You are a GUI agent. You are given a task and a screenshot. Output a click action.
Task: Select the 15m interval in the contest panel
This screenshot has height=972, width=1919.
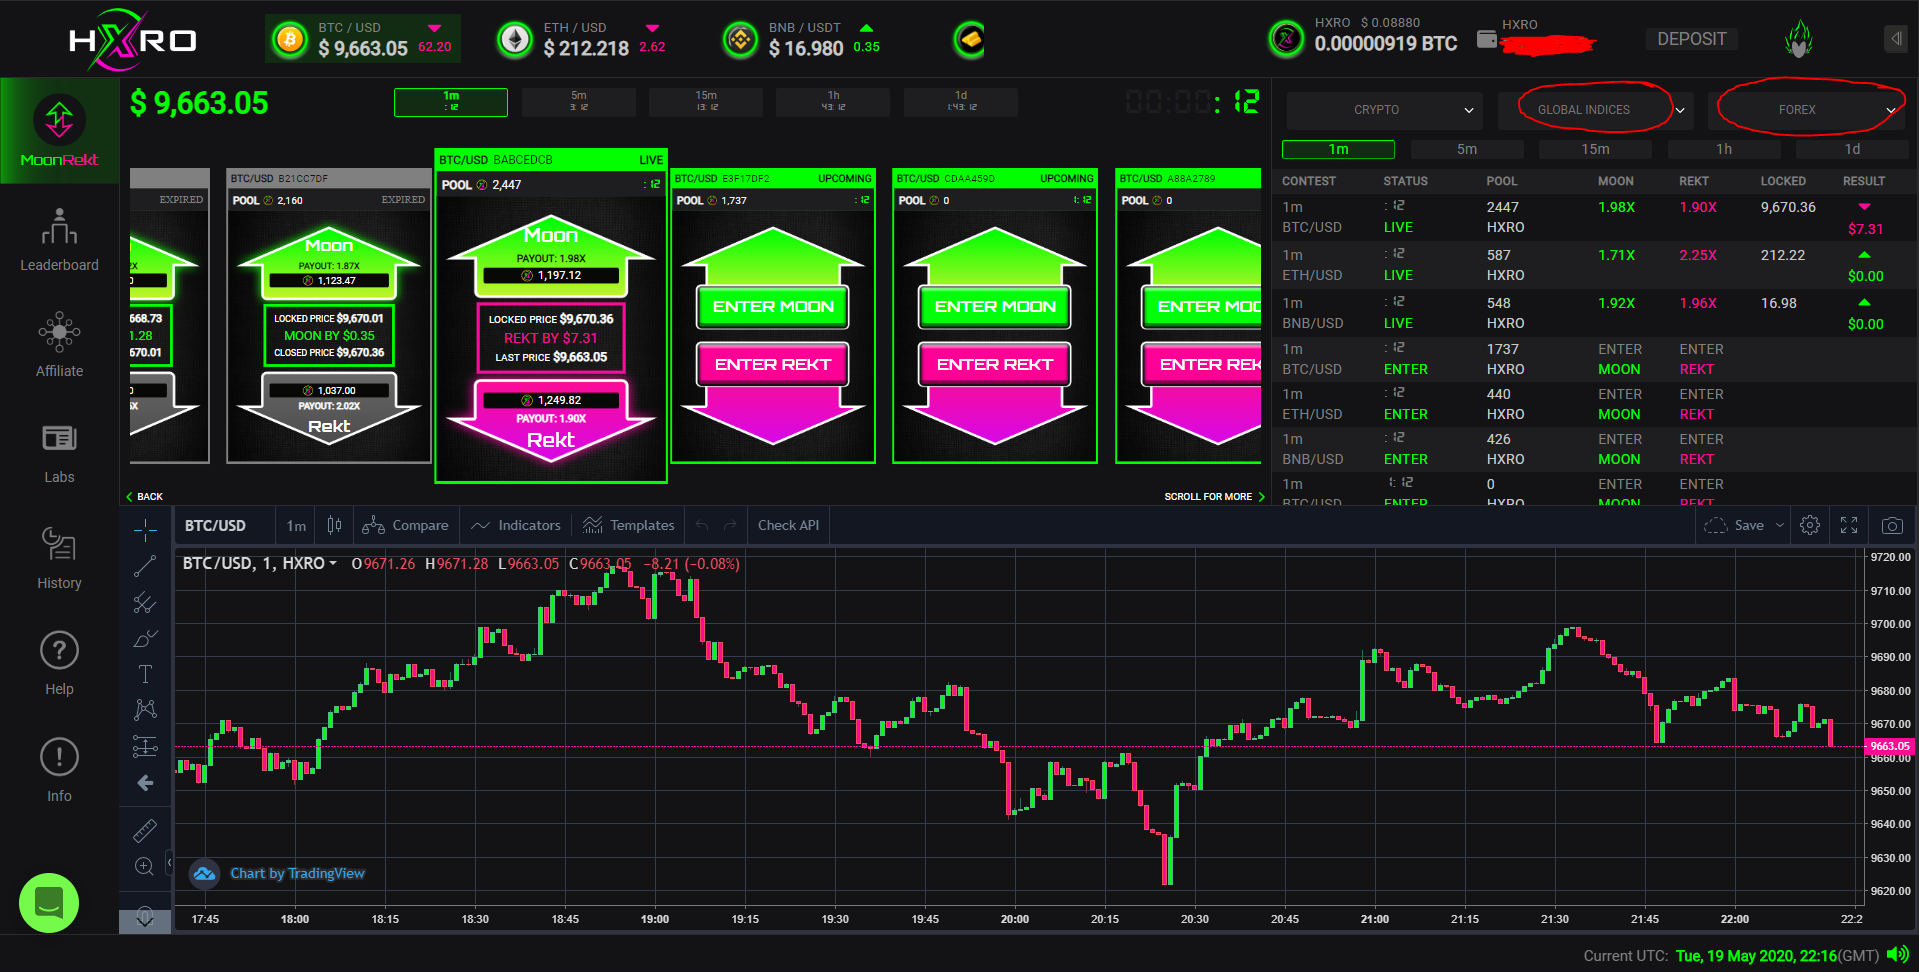pos(1596,148)
